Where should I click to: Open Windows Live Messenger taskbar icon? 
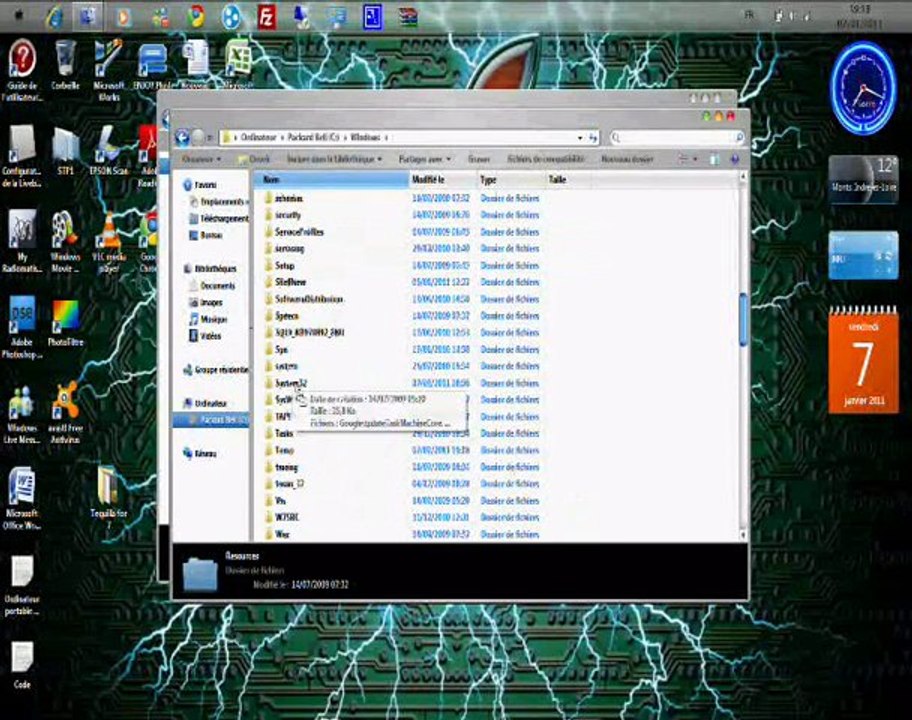coord(161,17)
